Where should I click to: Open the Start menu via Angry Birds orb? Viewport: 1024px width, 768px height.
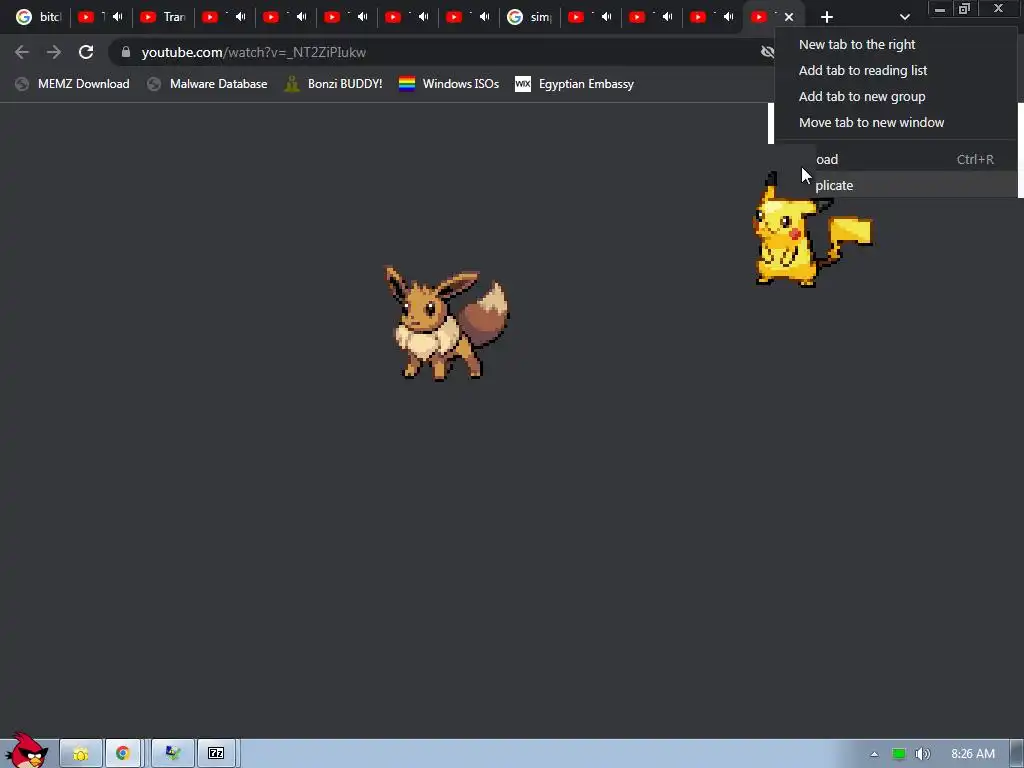[x=26, y=750]
